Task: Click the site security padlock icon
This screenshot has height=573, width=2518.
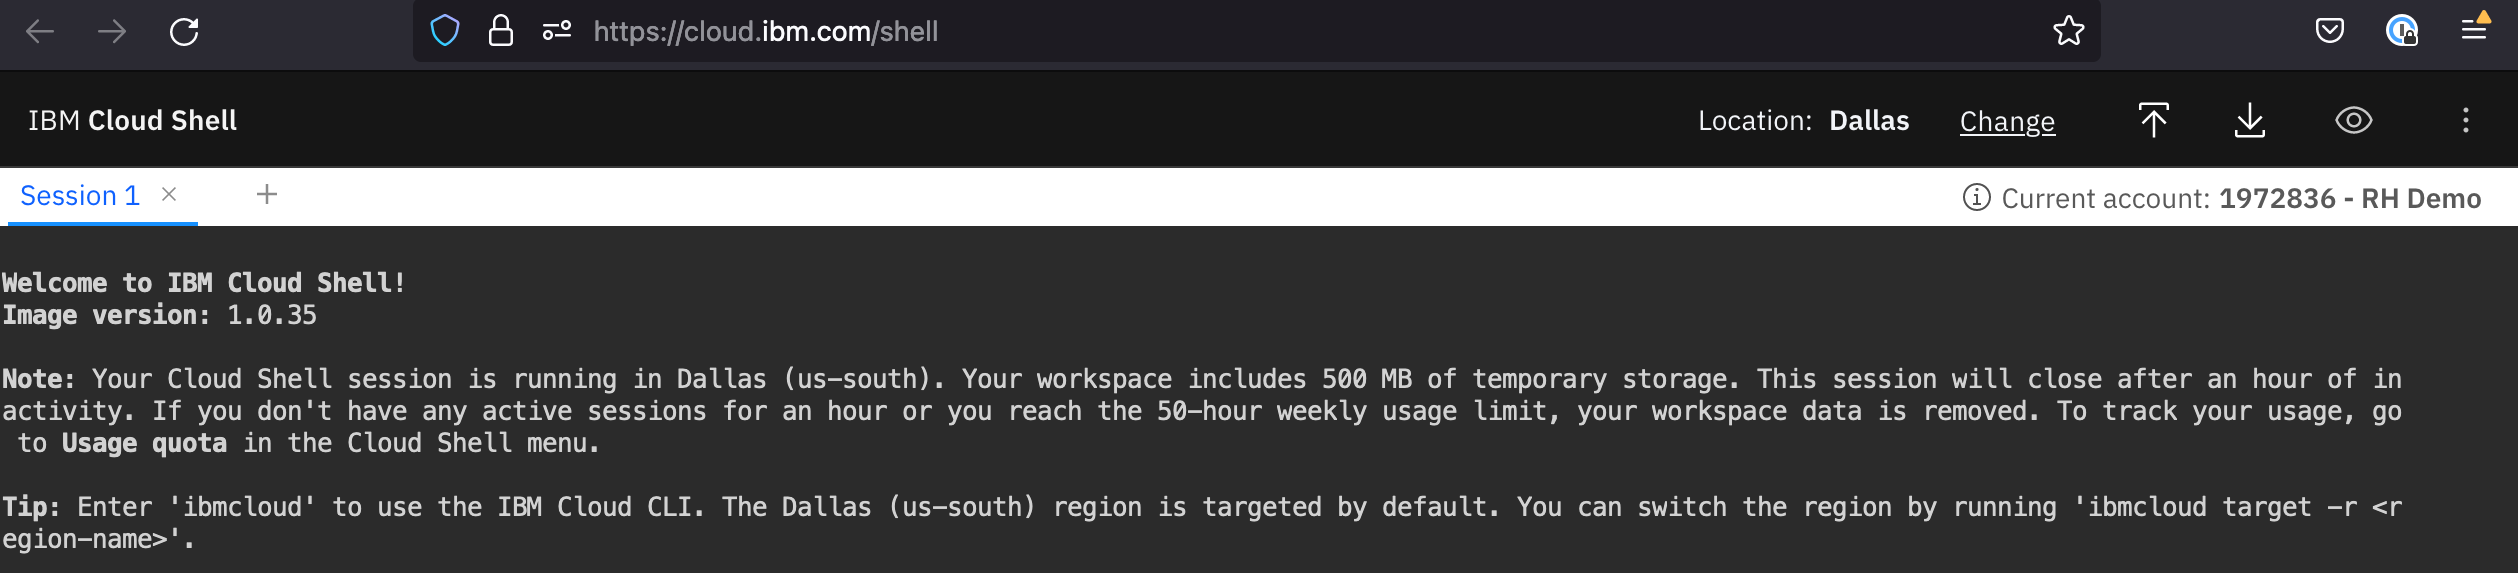Action: point(500,31)
